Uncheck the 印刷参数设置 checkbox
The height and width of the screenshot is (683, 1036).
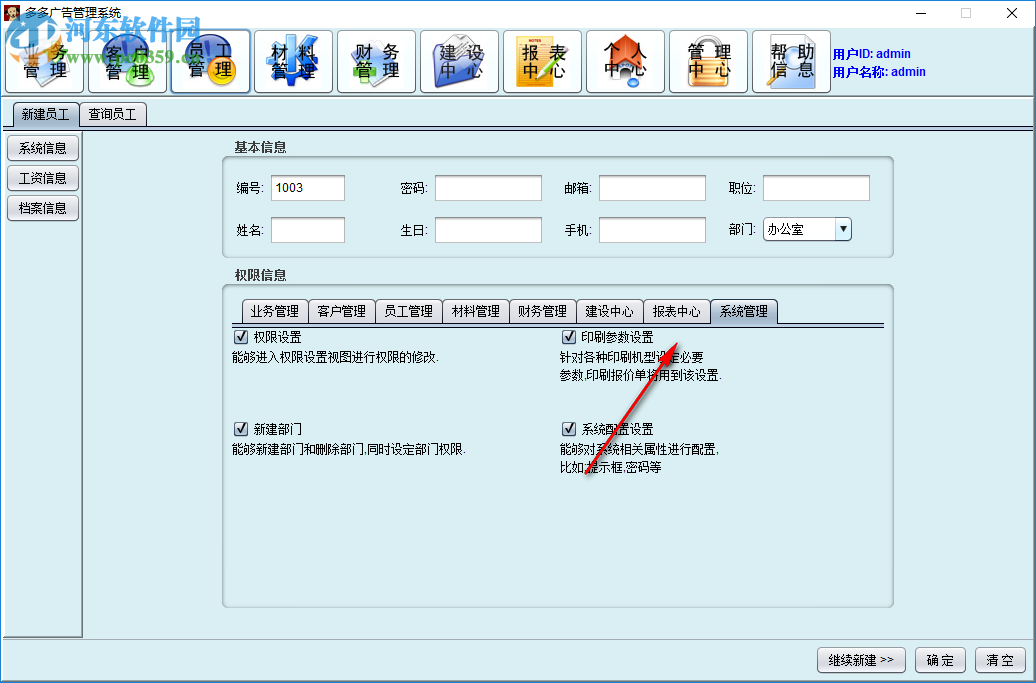tap(569, 336)
